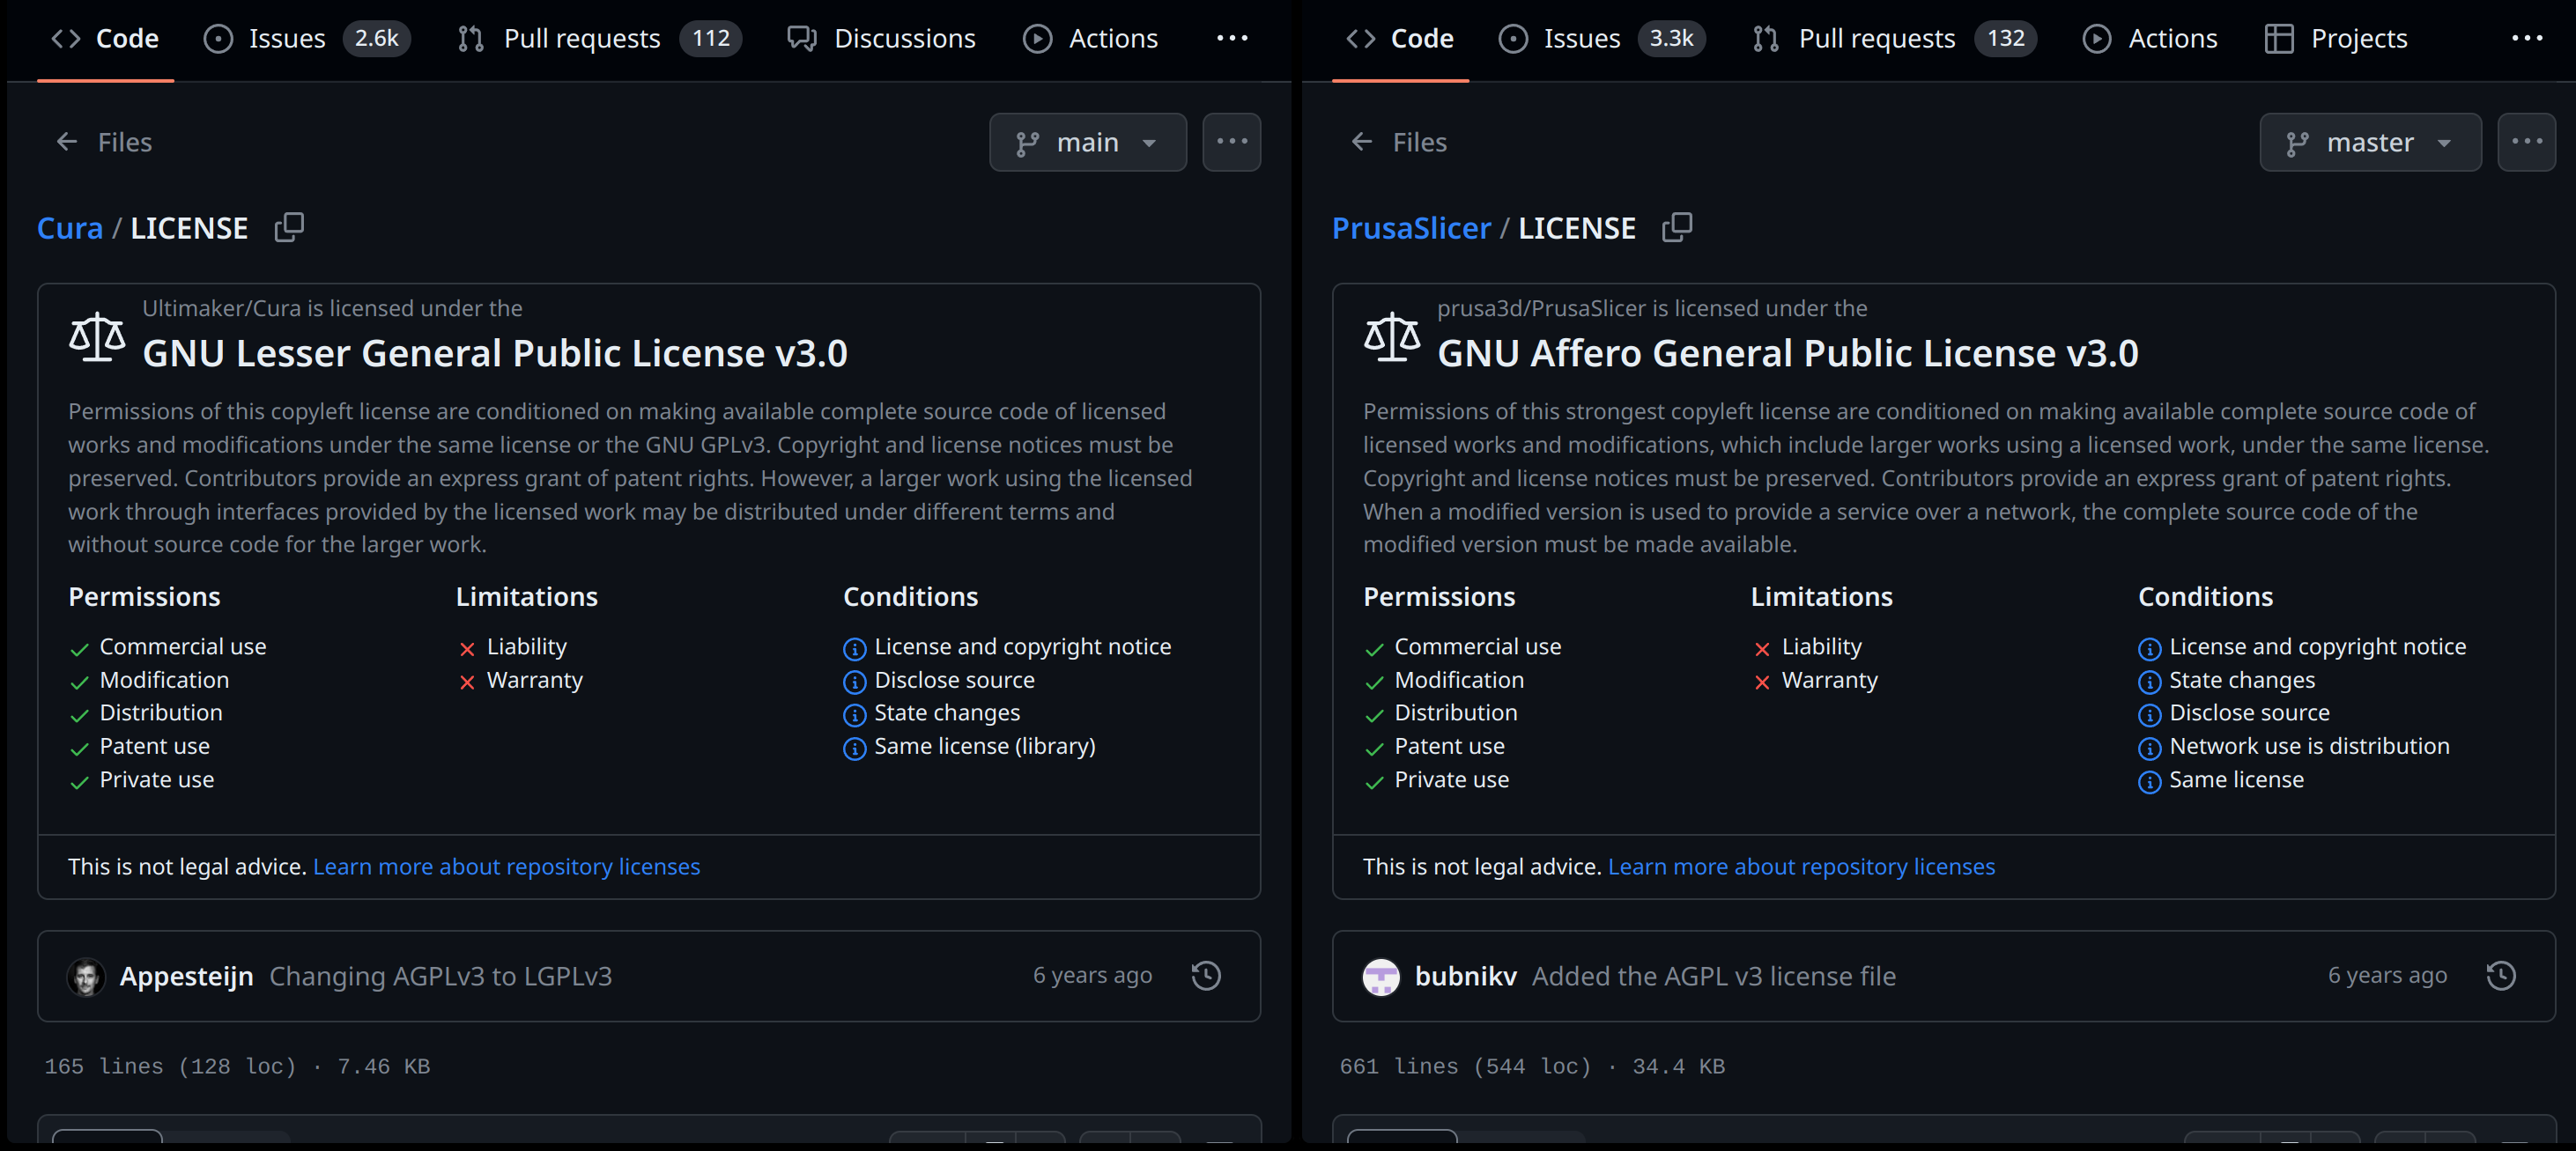Image resolution: width=2576 pixels, height=1151 pixels.
Task: Click pull request icon in Cura nav
Action: pos(471,38)
